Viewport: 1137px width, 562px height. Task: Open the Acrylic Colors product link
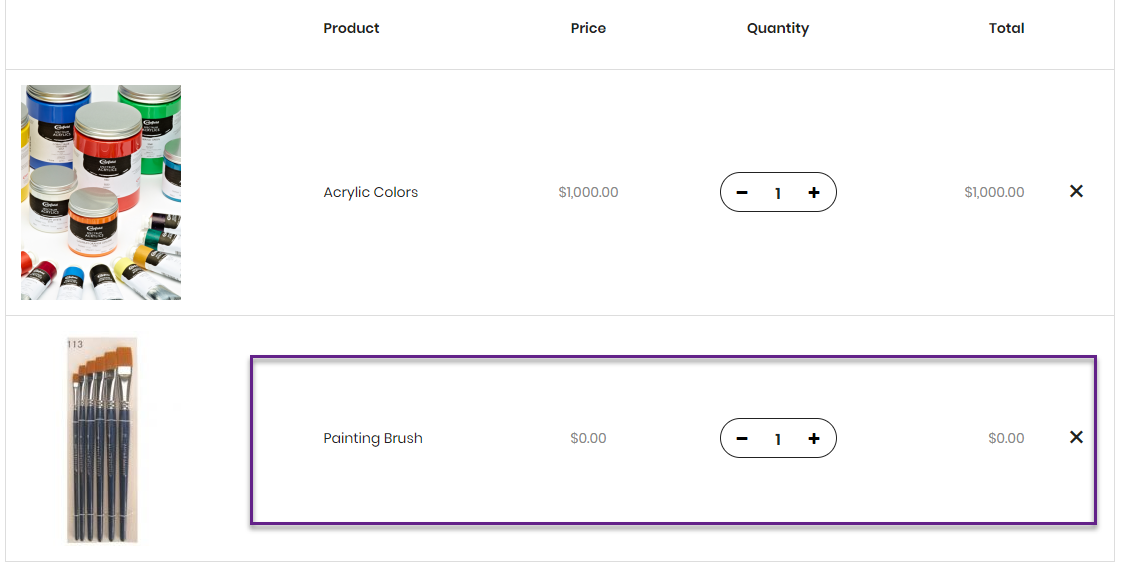(370, 192)
